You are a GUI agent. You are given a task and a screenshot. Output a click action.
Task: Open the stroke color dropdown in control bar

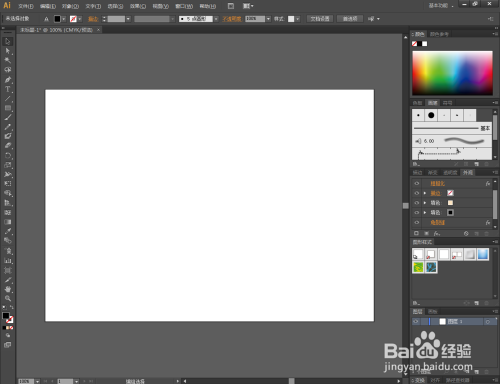click(x=80, y=19)
